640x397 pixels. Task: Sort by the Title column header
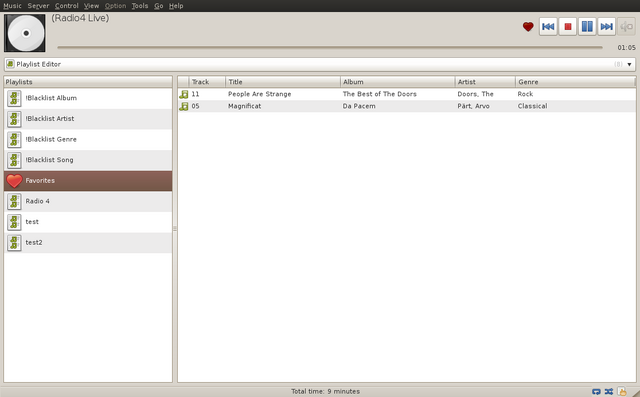pos(282,82)
